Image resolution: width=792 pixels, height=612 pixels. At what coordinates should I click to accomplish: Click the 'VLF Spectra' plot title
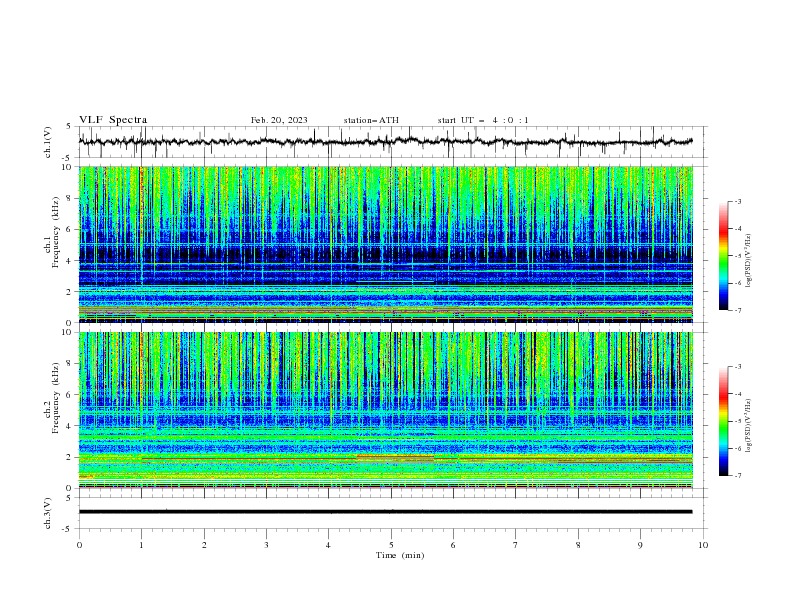[113, 120]
